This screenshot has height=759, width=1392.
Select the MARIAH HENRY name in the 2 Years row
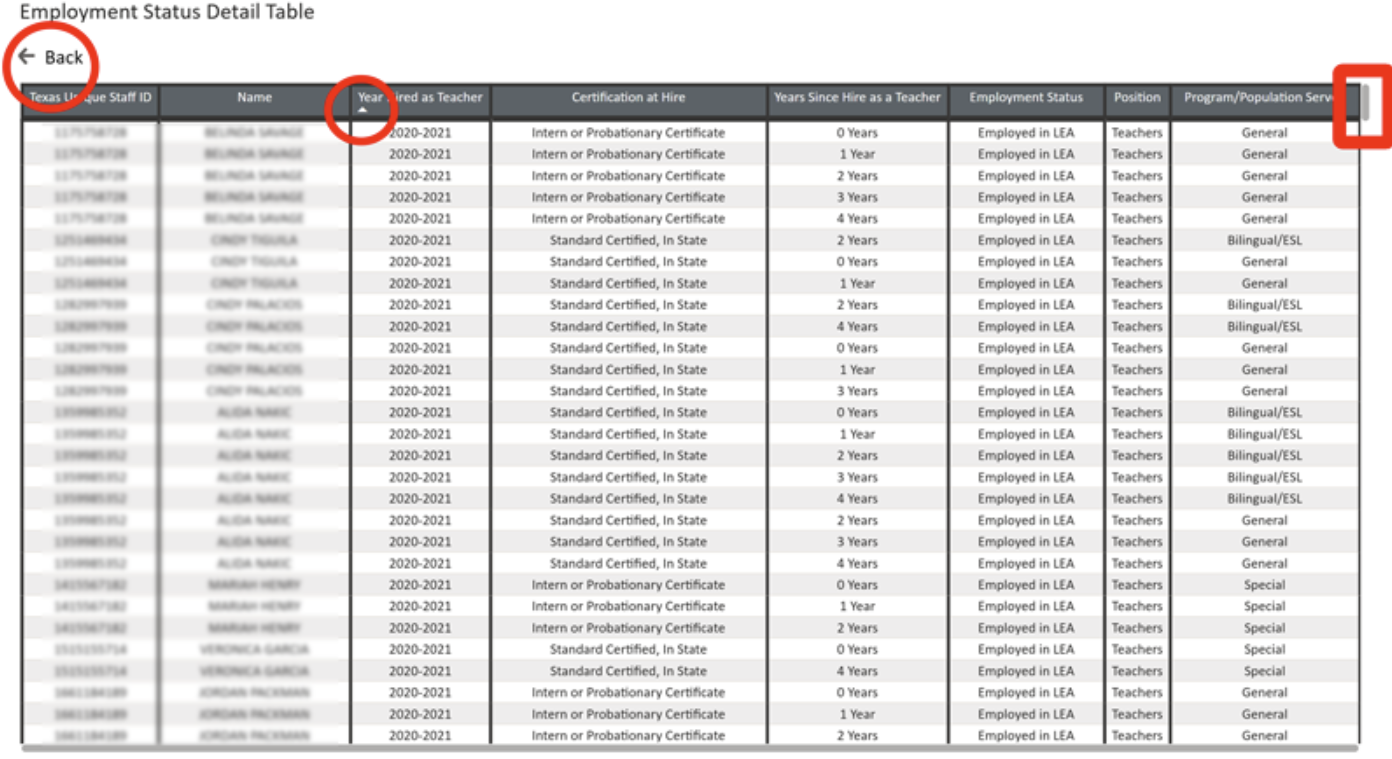(255, 628)
